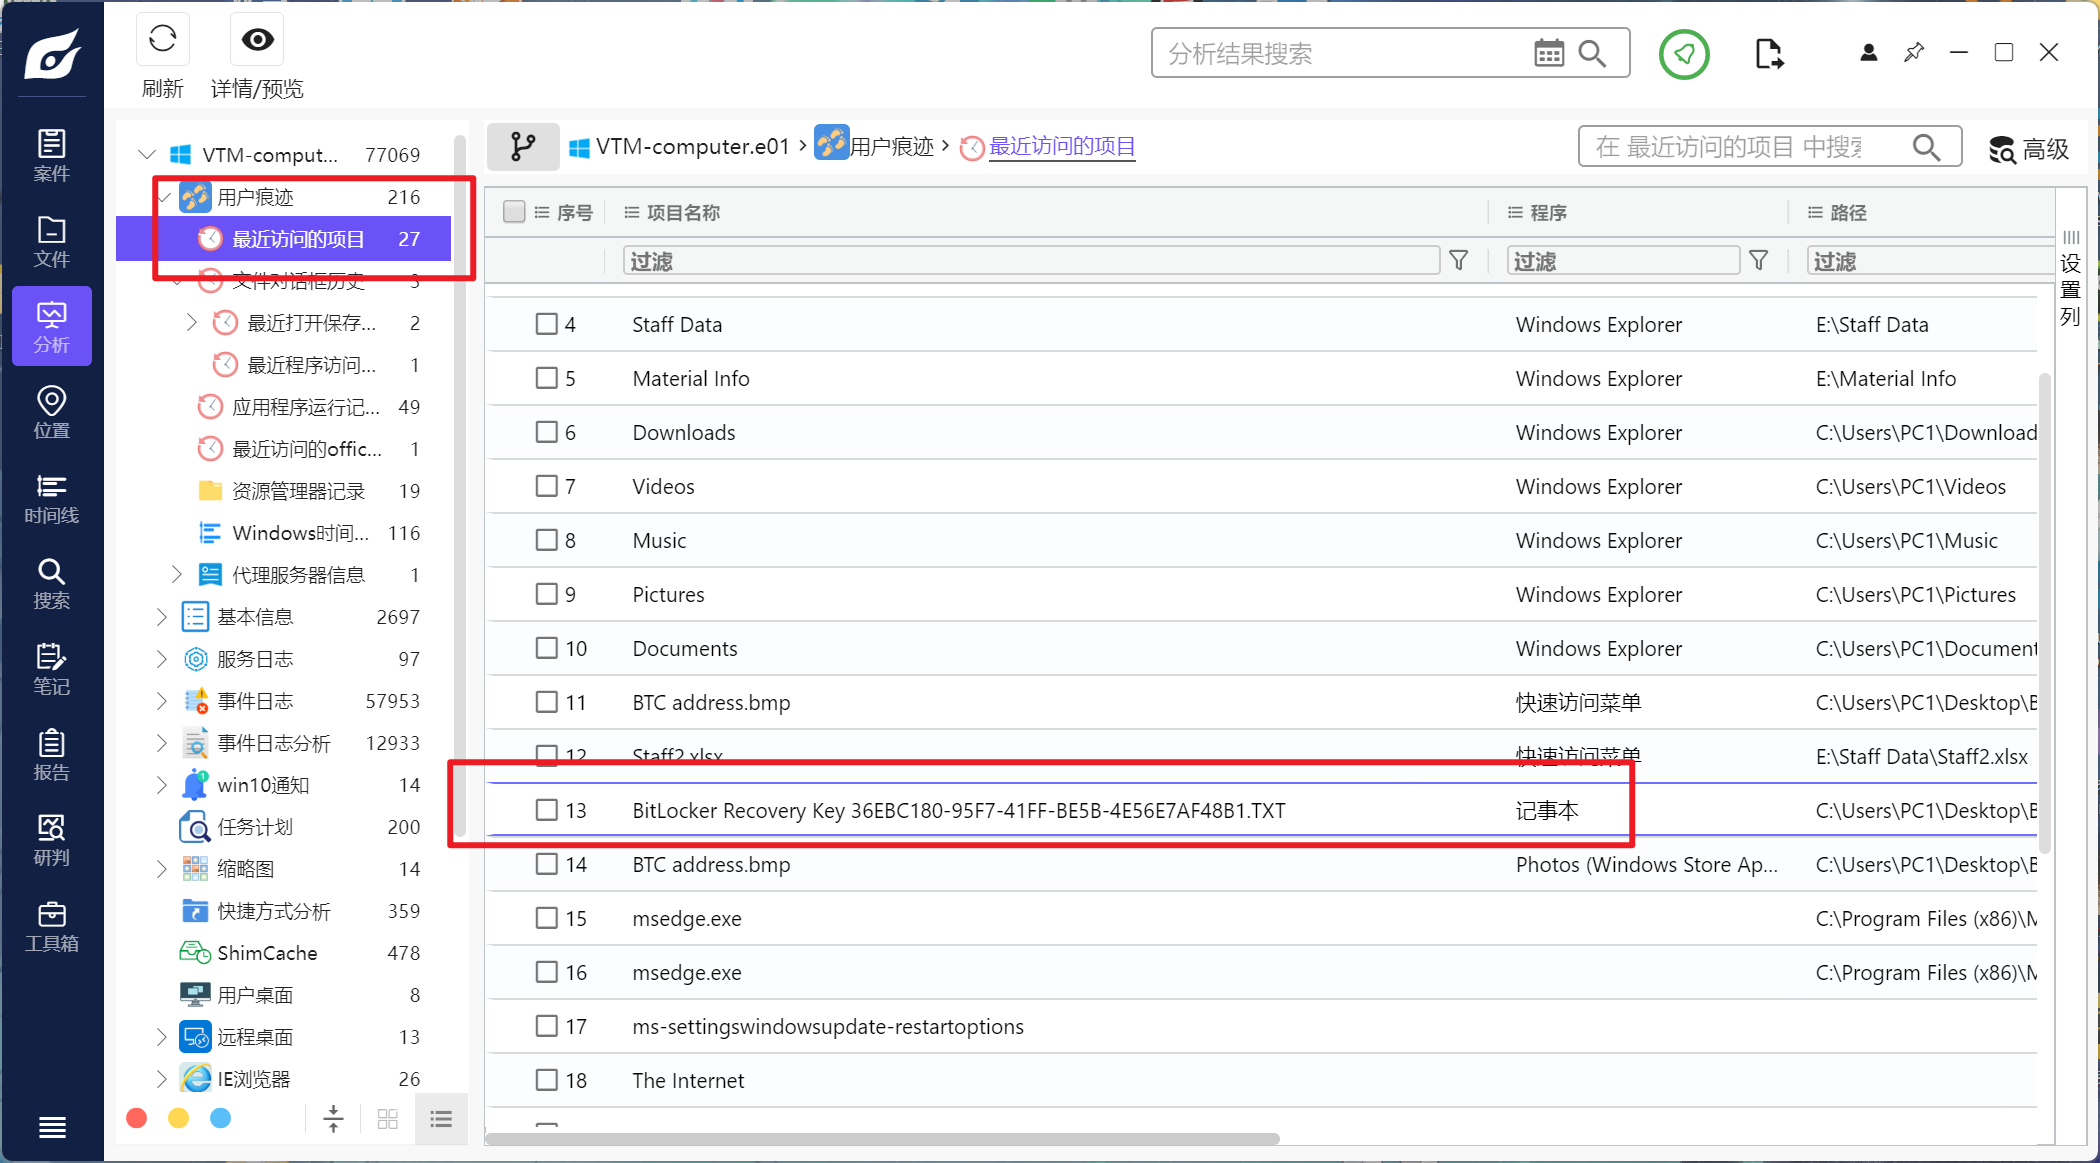
Task: Go to the 时间线 sidebar section
Action: coord(52,498)
